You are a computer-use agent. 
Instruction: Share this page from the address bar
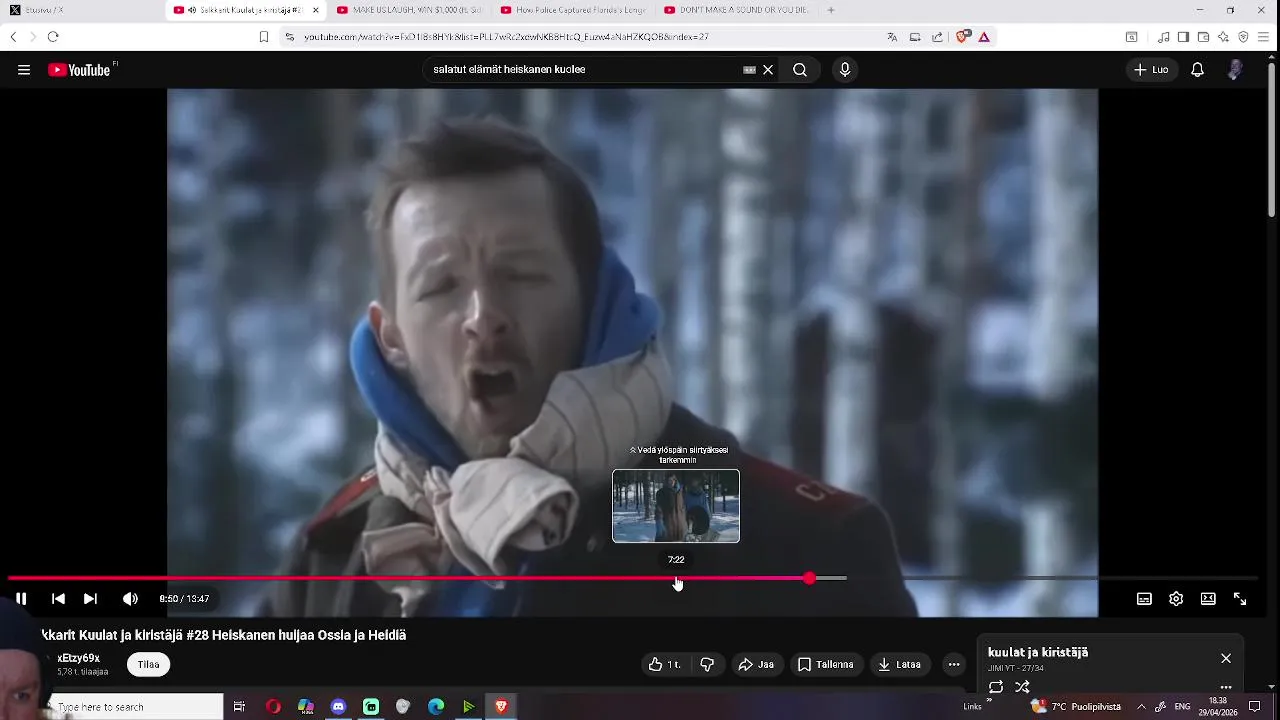coord(937,37)
